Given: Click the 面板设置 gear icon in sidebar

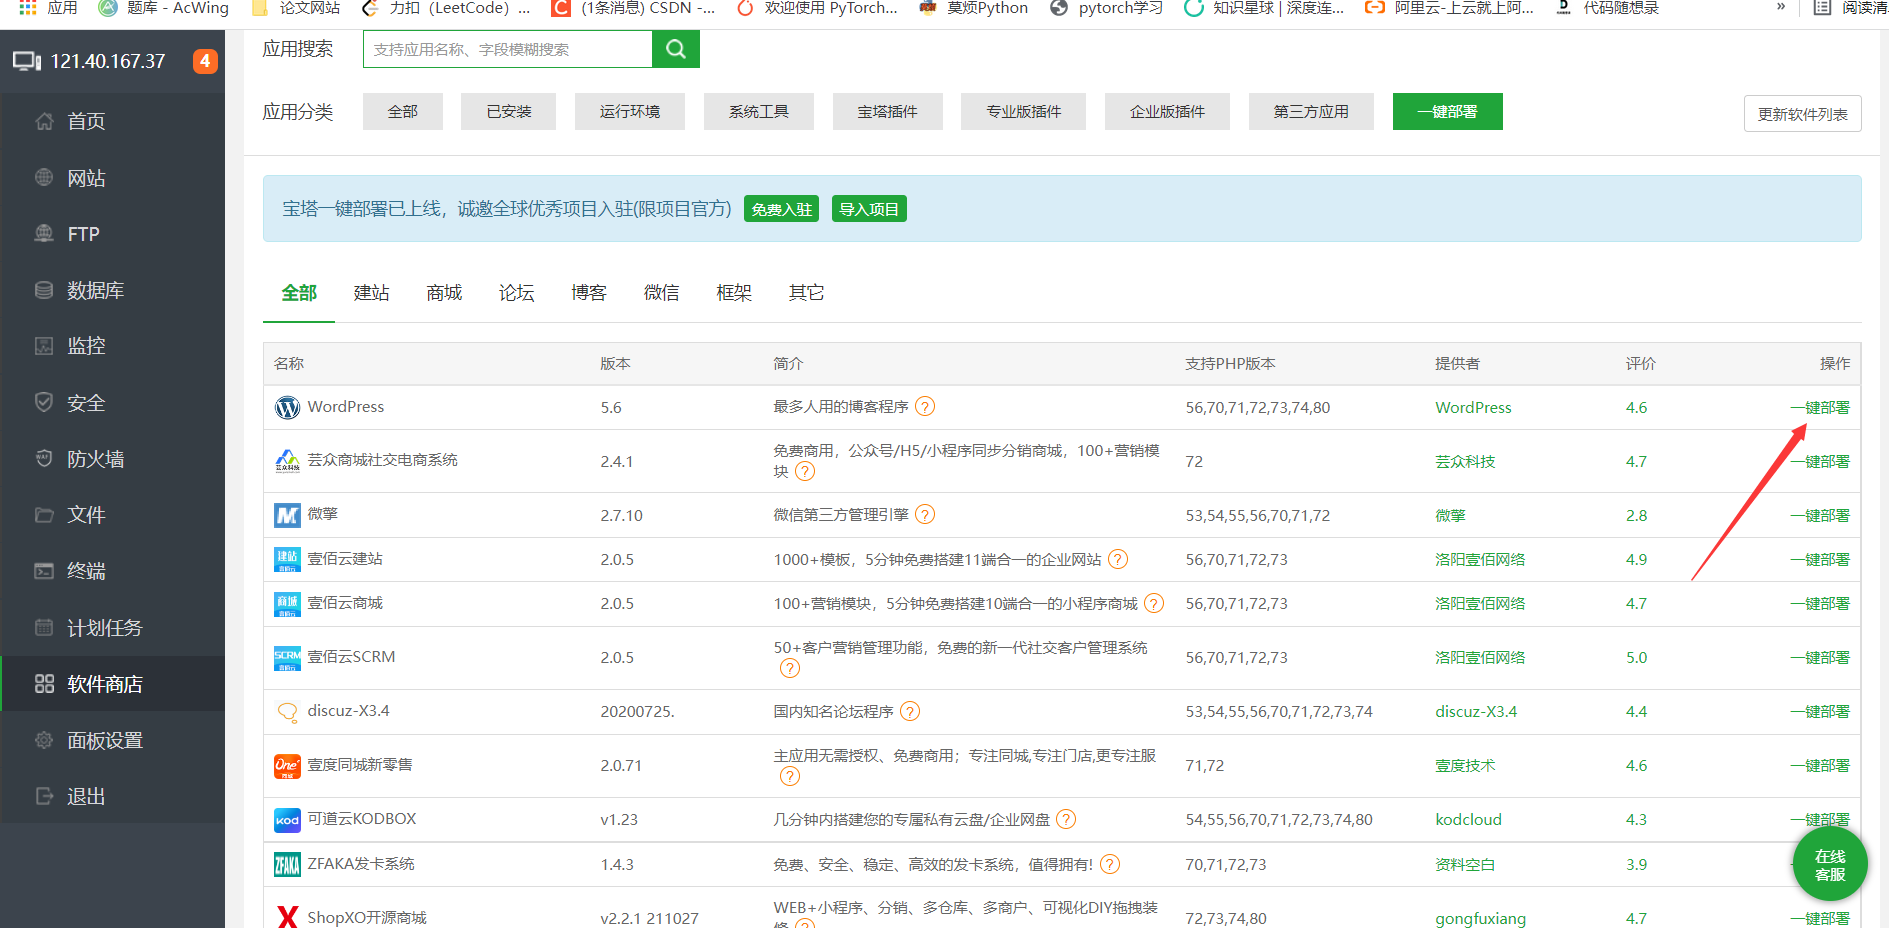Looking at the screenshot, I should tap(44, 740).
